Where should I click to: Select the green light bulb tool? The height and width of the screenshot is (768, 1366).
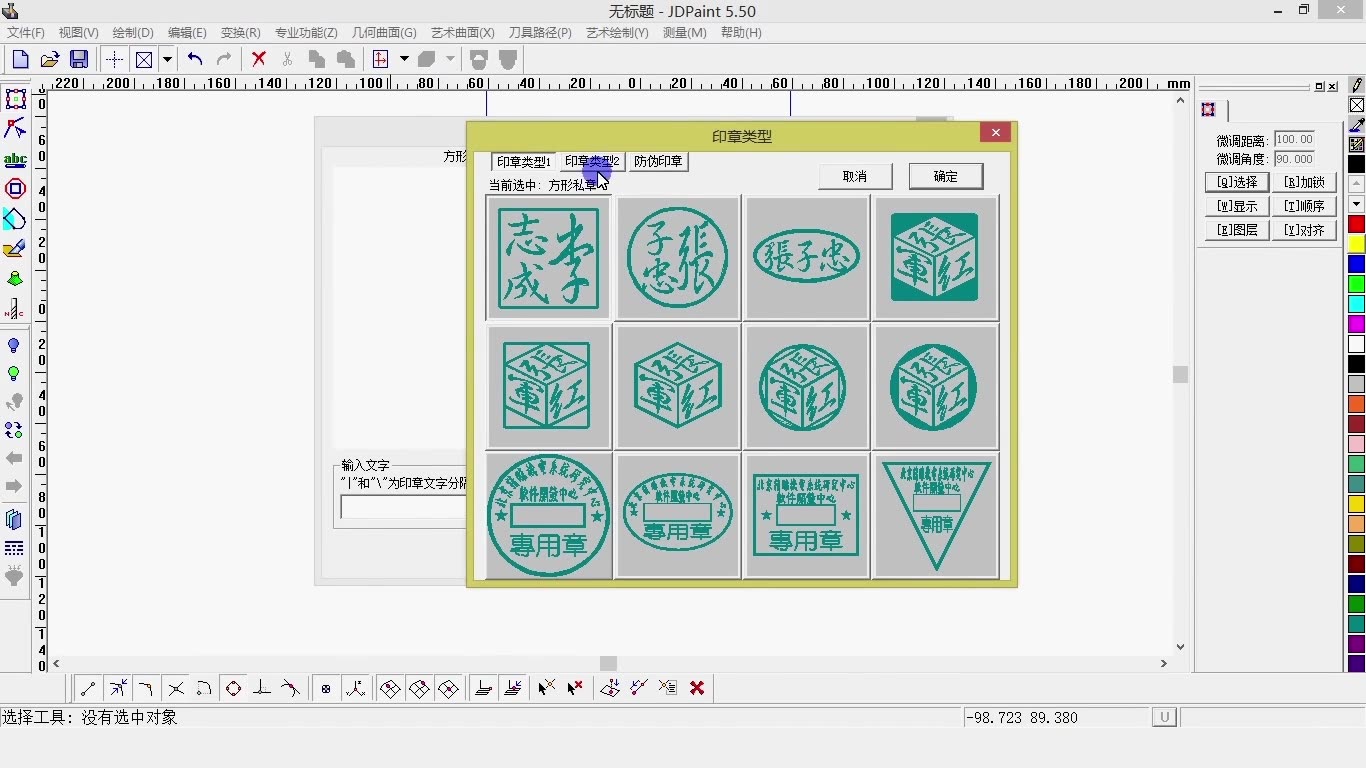(15, 373)
